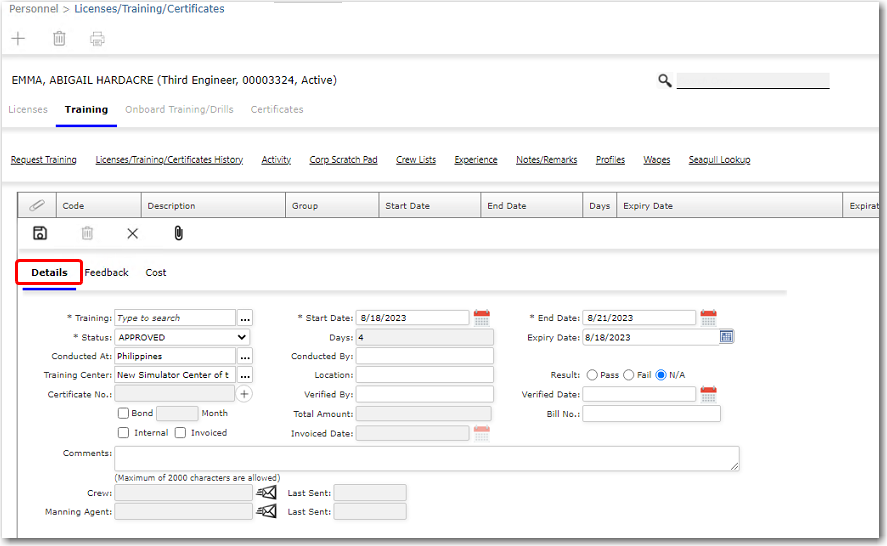Screen dimensions: 887x546
Task: Click the crew search input field at top right
Action: pyautogui.click(x=753, y=81)
